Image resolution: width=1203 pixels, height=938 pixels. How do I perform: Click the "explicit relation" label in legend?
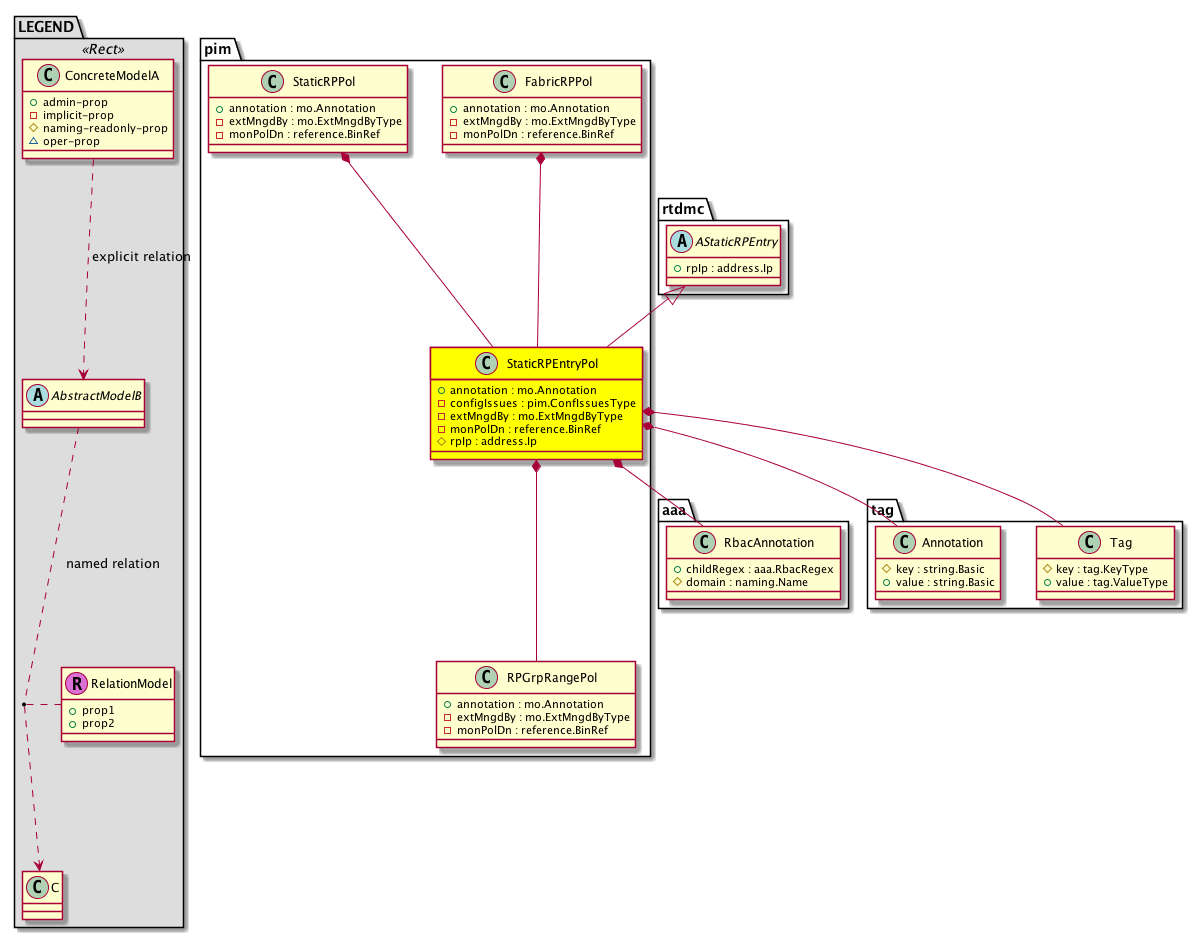[x=140, y=257]
